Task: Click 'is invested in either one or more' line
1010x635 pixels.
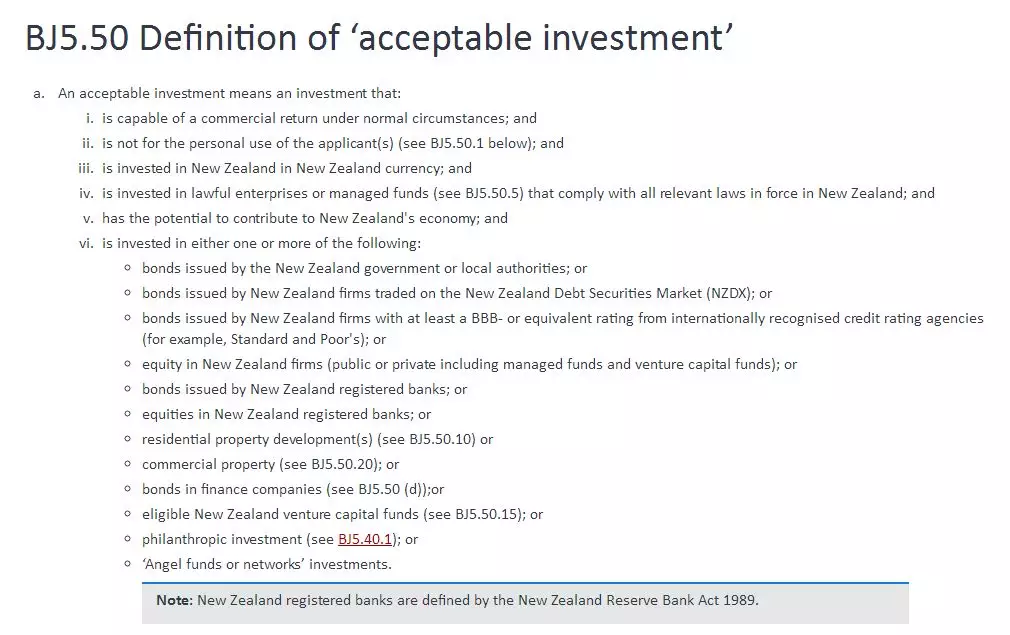Action: tap(261, 243)
